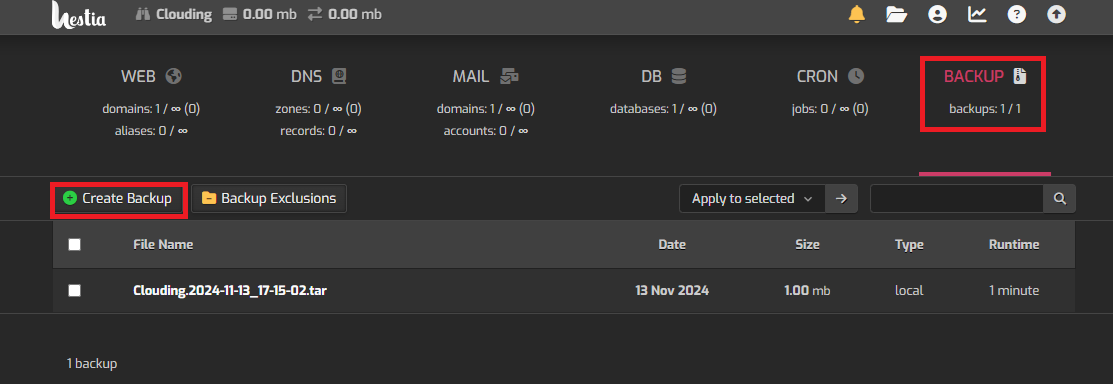Click the search input field

(x=957, y=199)
